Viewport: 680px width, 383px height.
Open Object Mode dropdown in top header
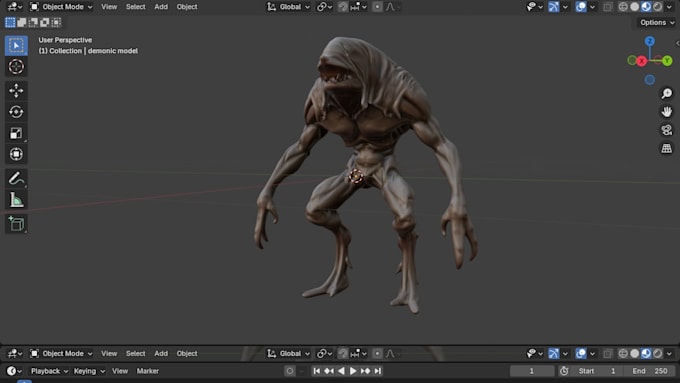[x=61, y=7]
